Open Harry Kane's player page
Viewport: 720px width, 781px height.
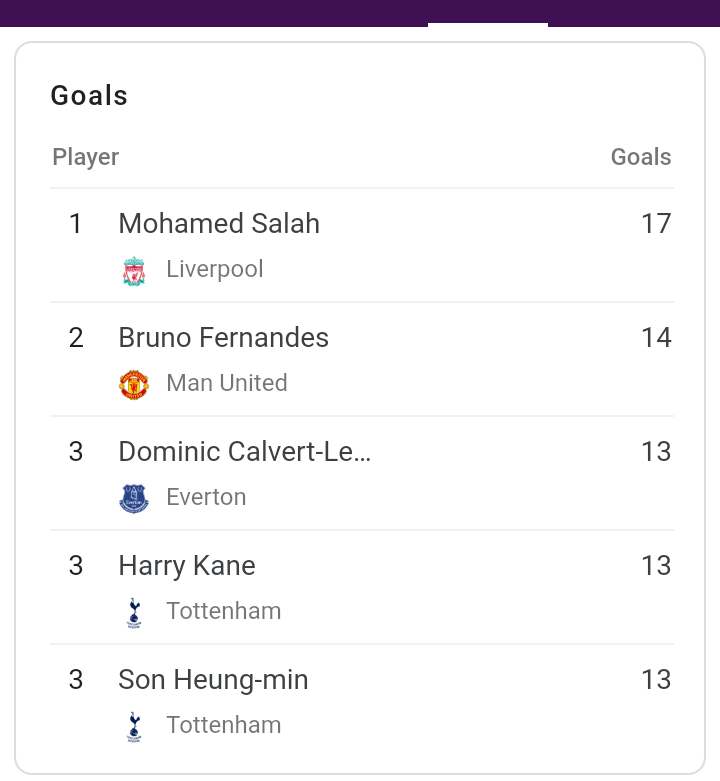[187, 566]
